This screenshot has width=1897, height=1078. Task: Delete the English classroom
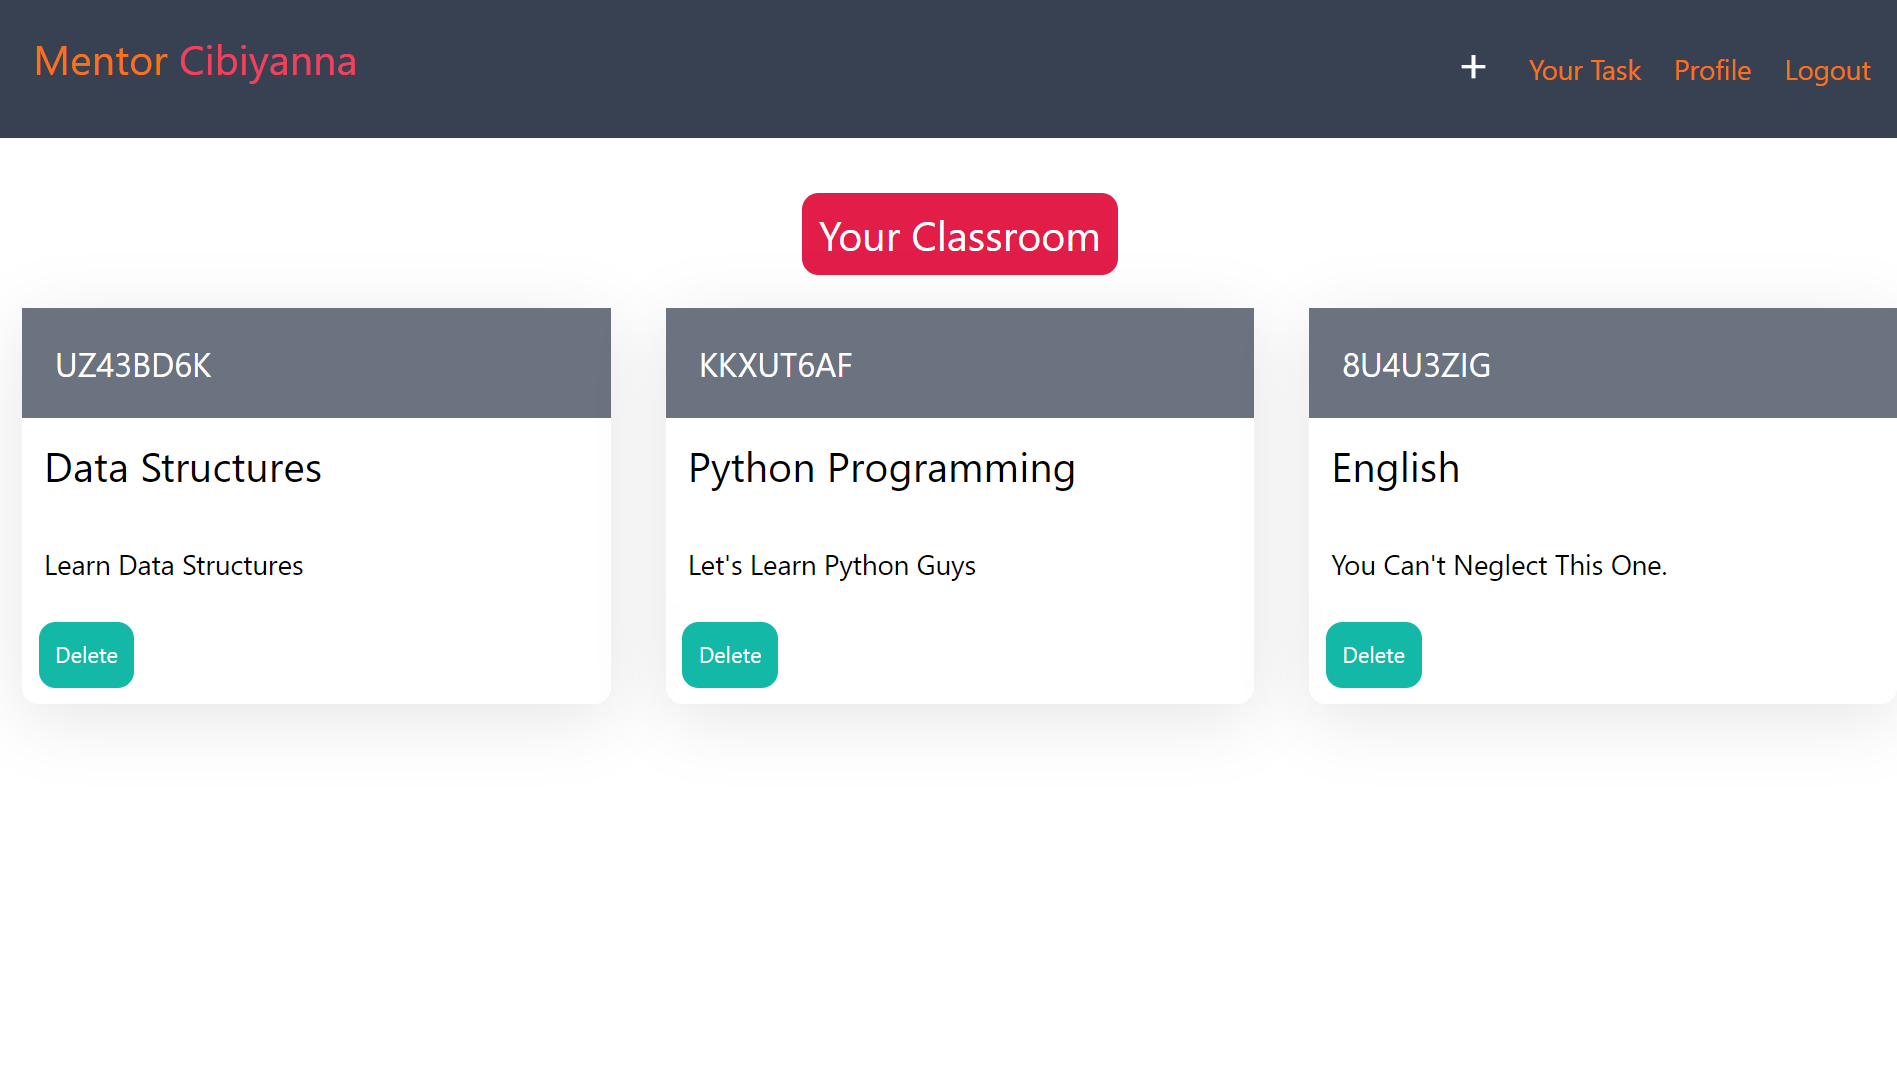(x=1374, y=655)
